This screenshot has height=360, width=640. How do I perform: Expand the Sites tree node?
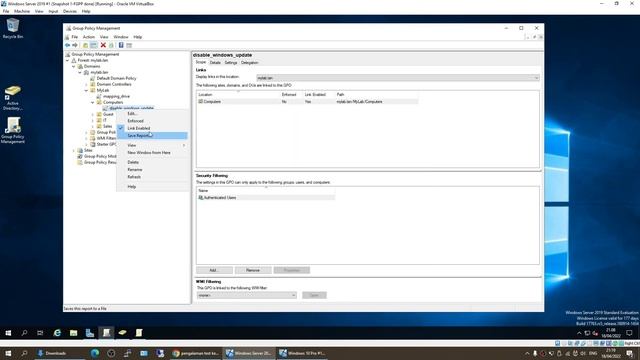pyautogui.click(x=74, y=150)
